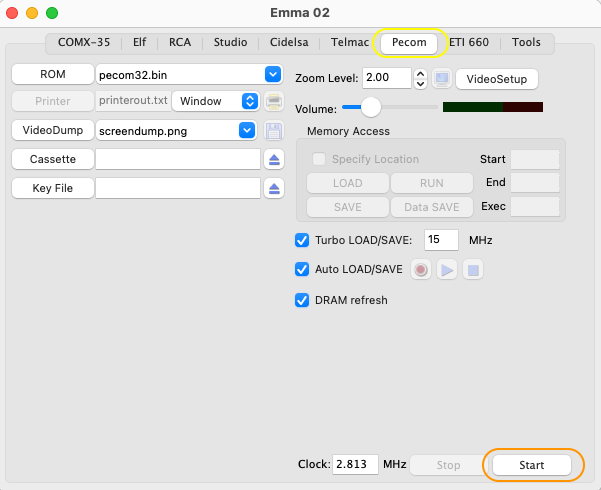The width and height of the screenshot is (601, 490).
Task: Switch to the Elf tab
Action: tap(140, 42)
